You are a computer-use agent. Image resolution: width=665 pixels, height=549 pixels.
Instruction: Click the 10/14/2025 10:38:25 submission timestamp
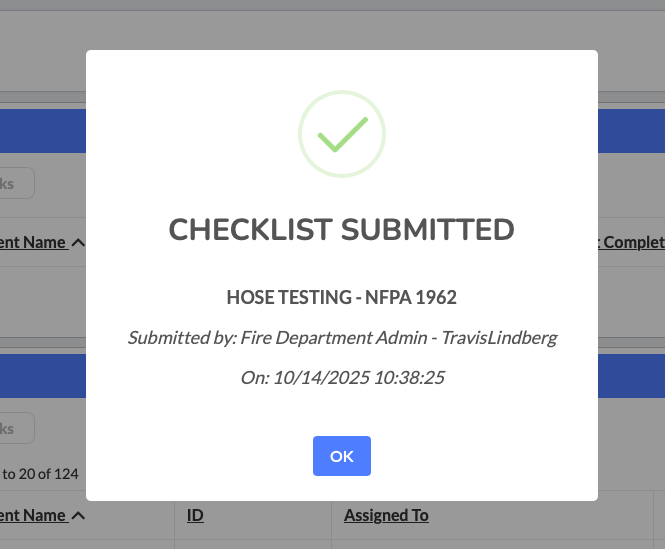coord(359,378)
